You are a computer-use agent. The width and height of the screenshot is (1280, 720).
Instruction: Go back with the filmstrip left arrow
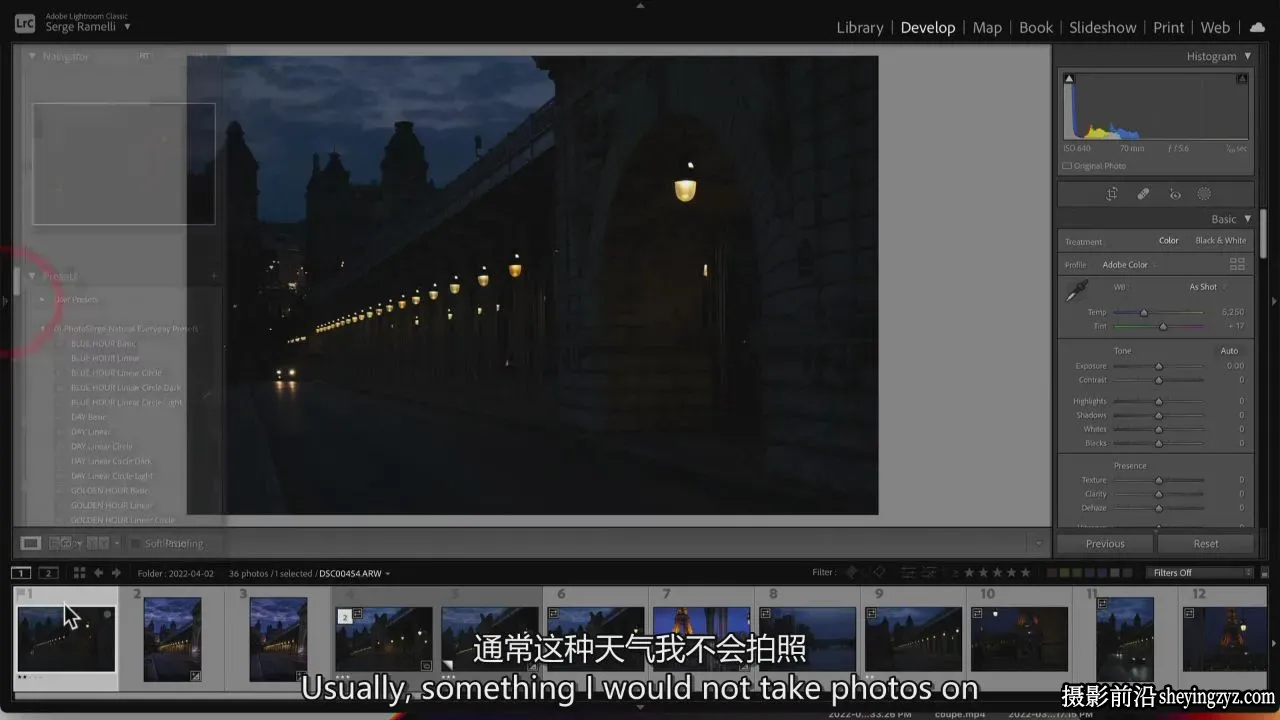(98, 573)
